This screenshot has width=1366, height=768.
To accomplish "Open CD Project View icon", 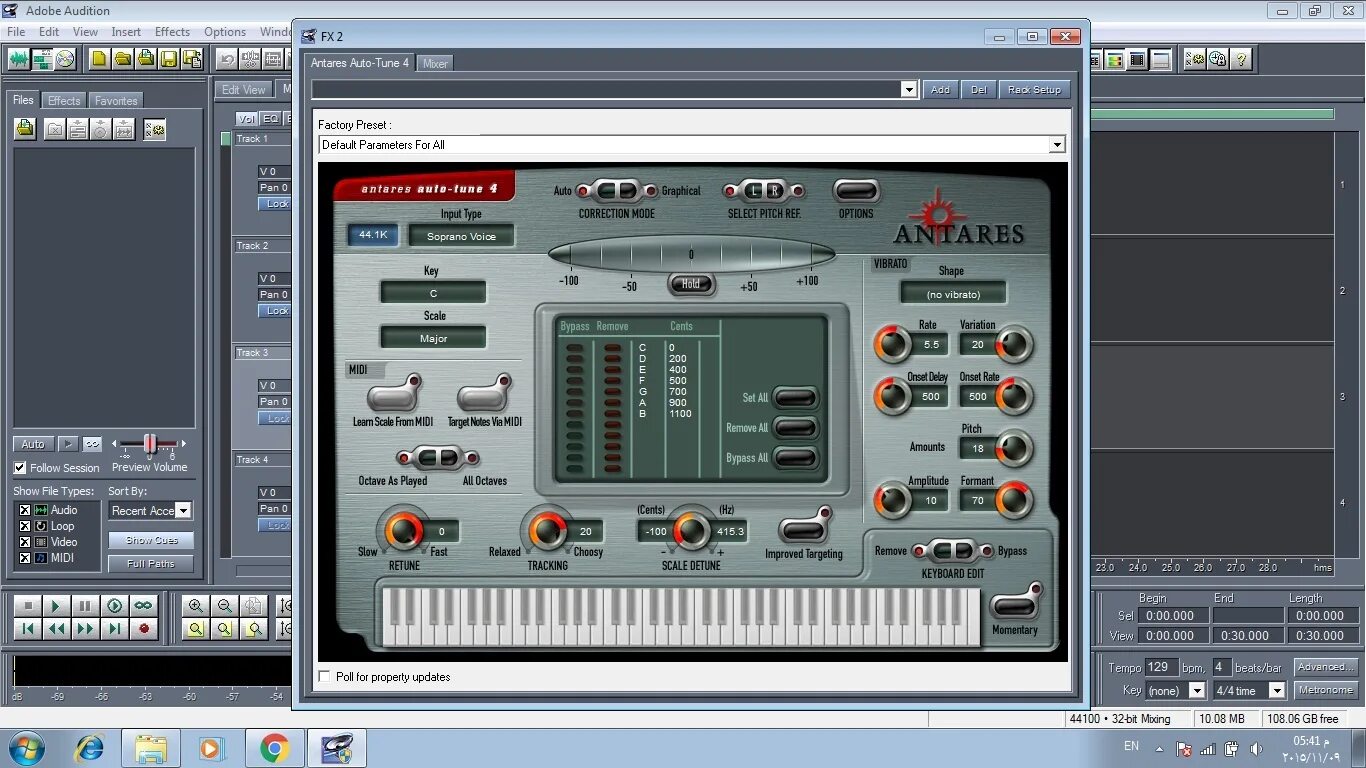I will [x=65, y=59].
